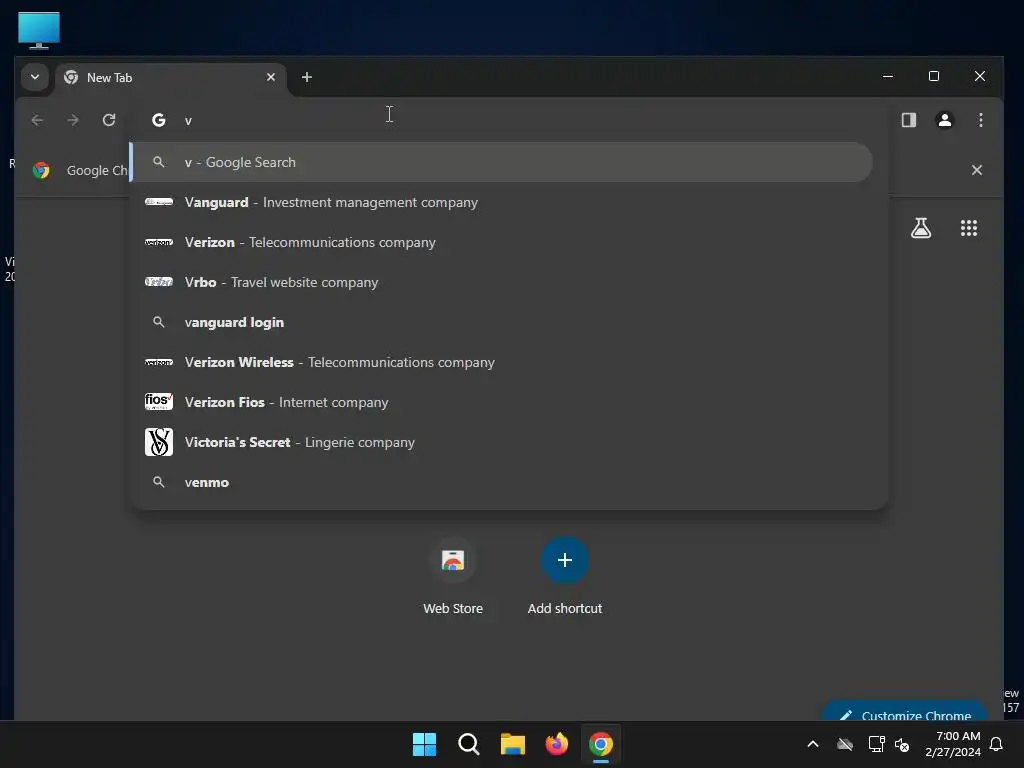Screen dimensions: 1024x768
Task: Select 'vanguard login' search suggestion
Action: click(502, 322)
